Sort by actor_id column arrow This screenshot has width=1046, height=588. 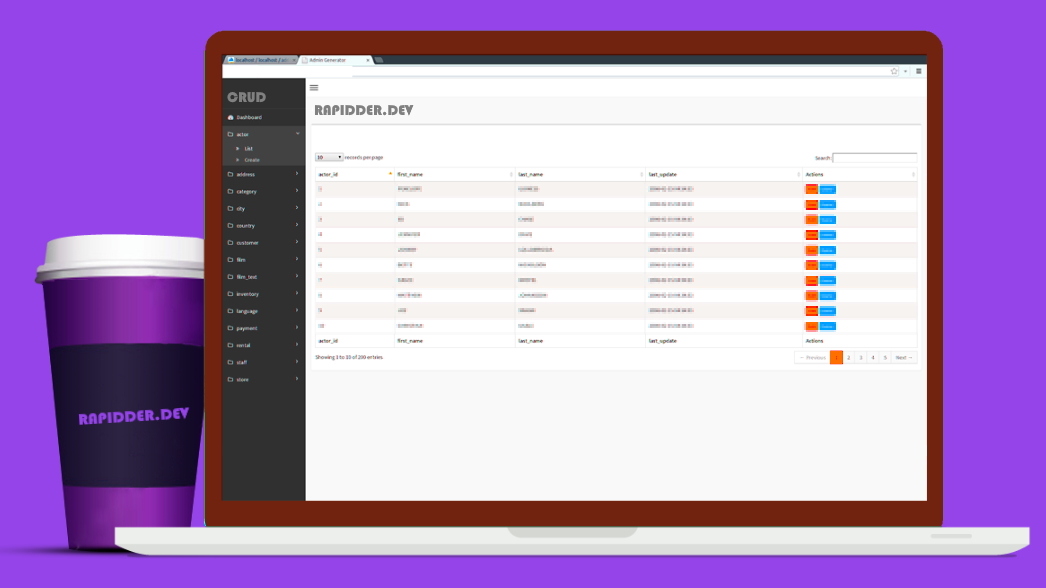(390, 174)
